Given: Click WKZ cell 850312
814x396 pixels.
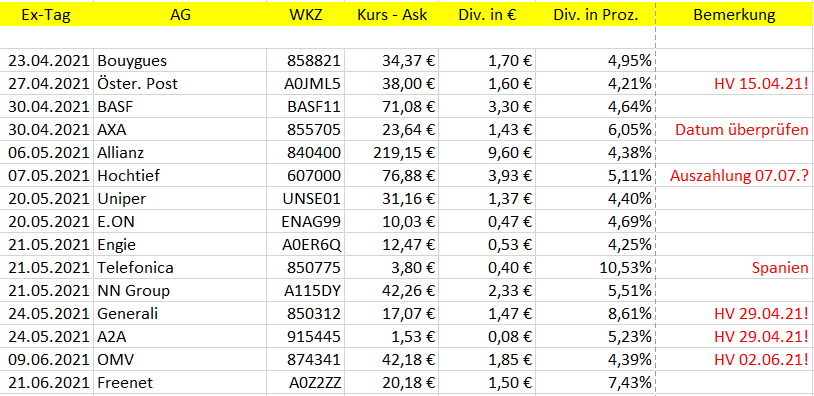Looking at the screenshot, I should point(306,313).
